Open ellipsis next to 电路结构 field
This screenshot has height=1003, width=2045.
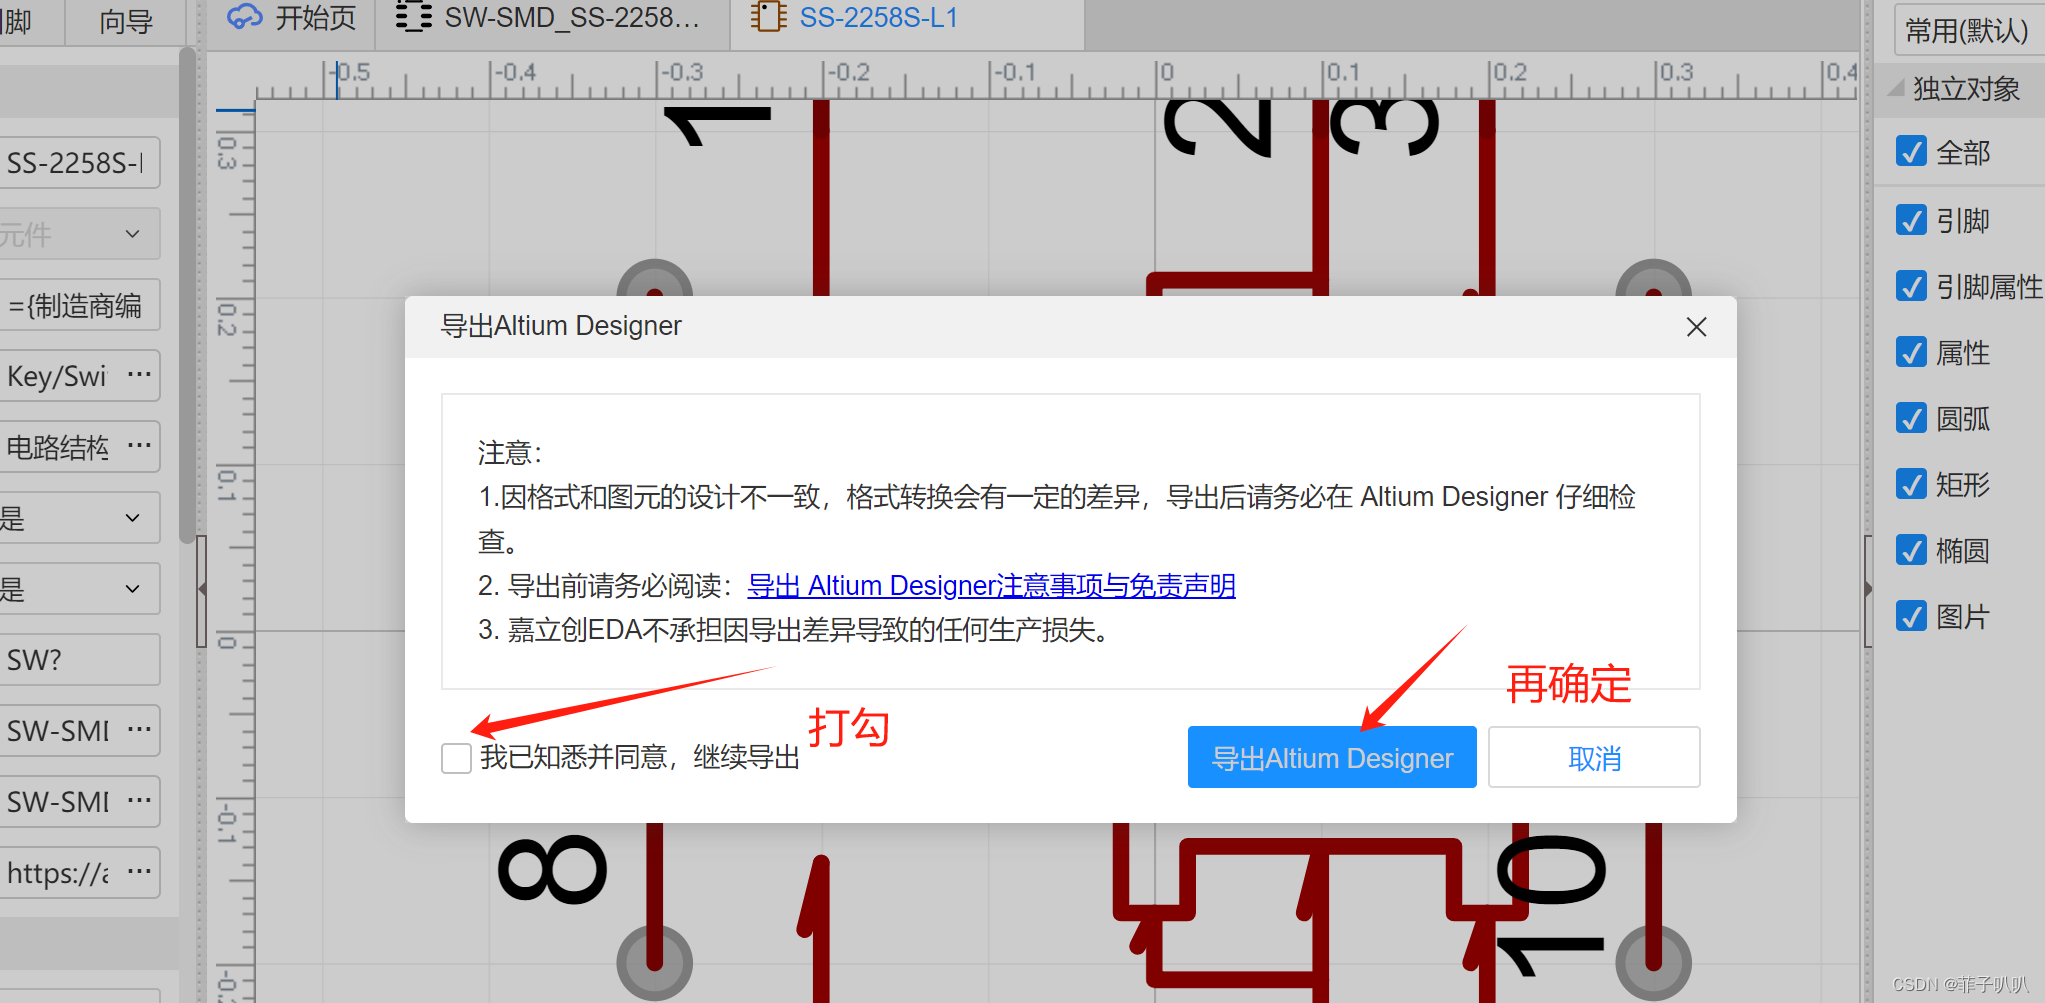139,446
